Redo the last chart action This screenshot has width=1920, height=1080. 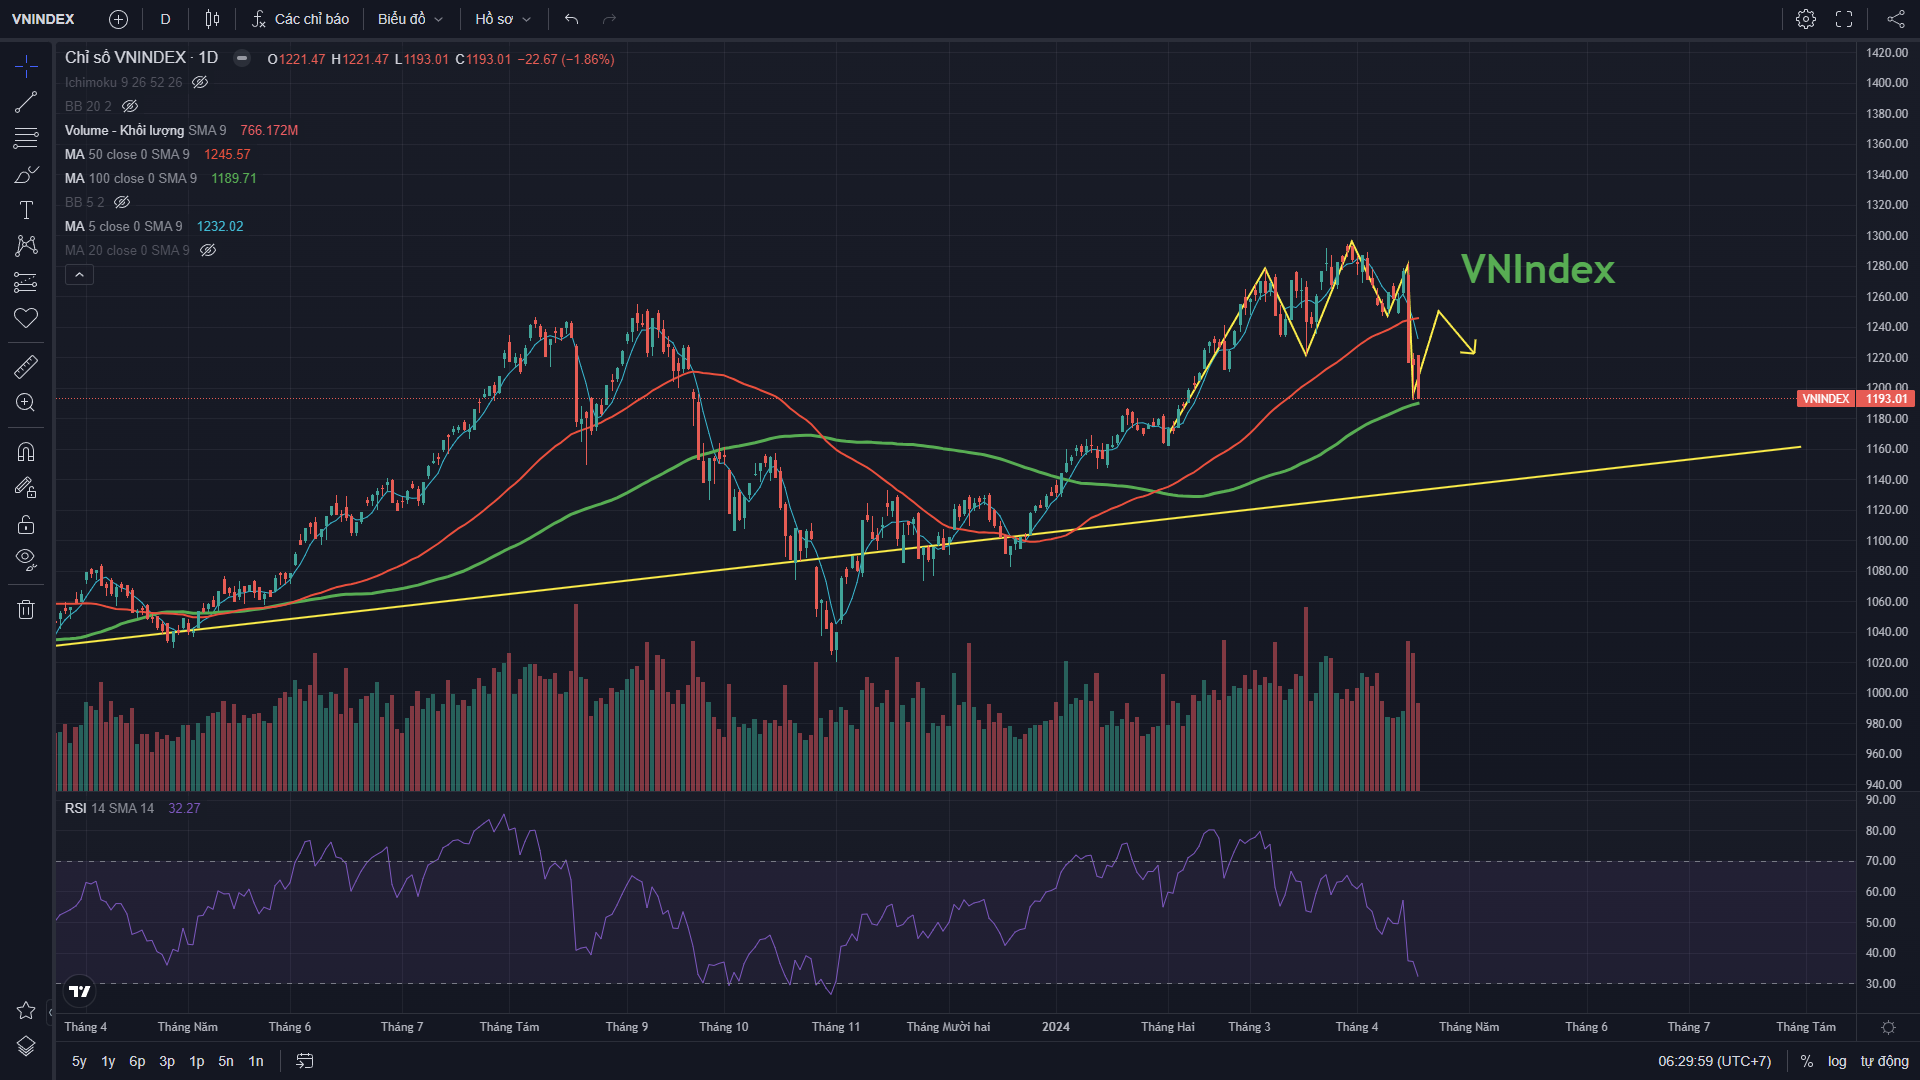pyautogui.click(x=609, y=19)
